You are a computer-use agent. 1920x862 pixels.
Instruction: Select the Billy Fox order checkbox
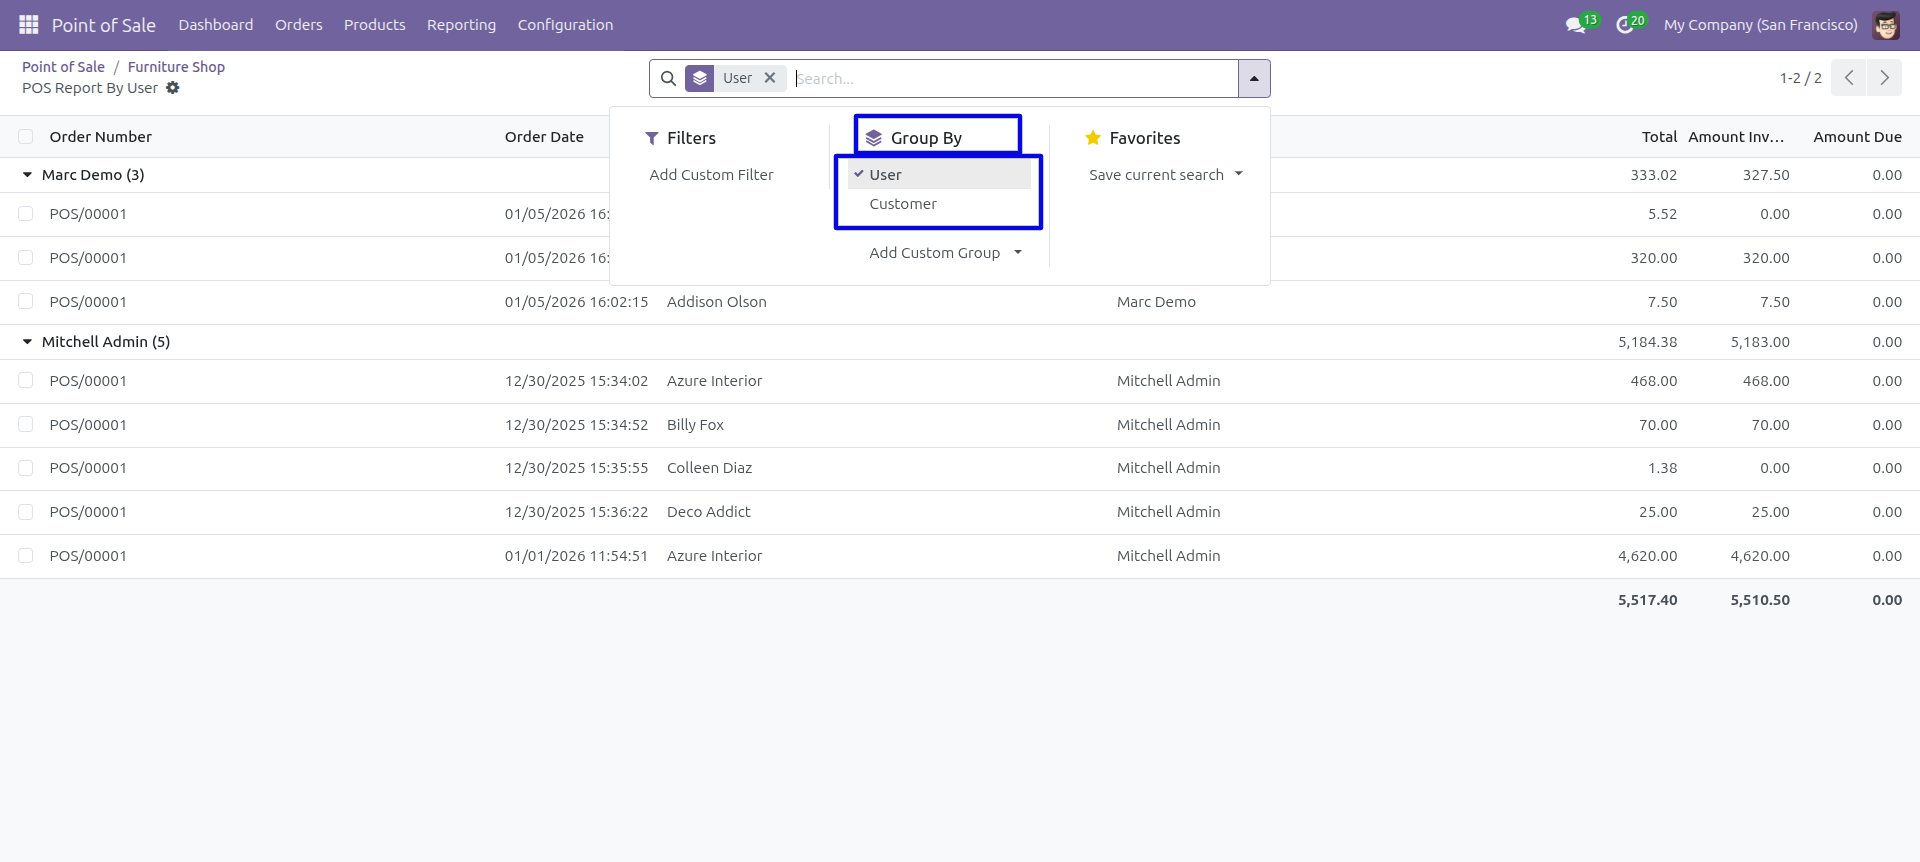[x=26, y=425]
